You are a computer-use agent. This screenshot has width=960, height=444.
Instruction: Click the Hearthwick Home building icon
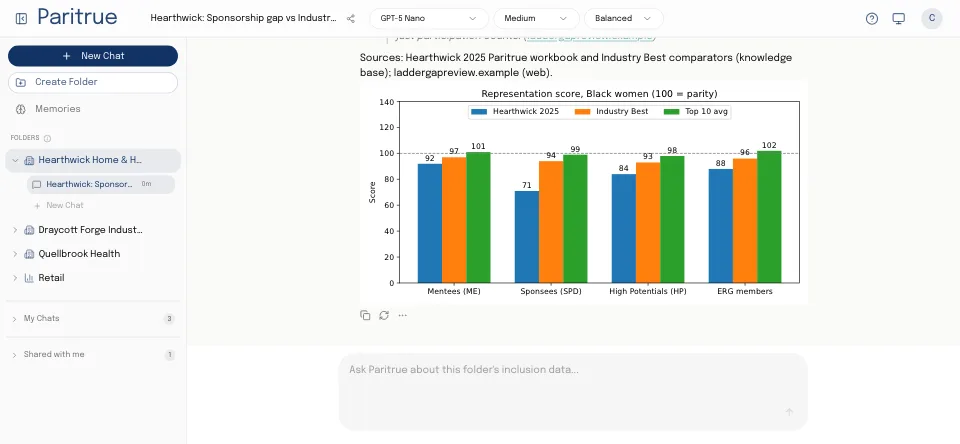pyautogui.click(x=29, y=160)
